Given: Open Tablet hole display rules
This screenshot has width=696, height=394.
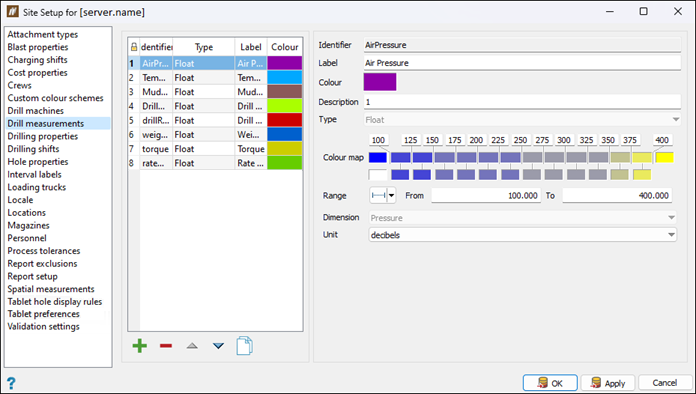Looking at the screenshot, I should click(x=55, y=302).
